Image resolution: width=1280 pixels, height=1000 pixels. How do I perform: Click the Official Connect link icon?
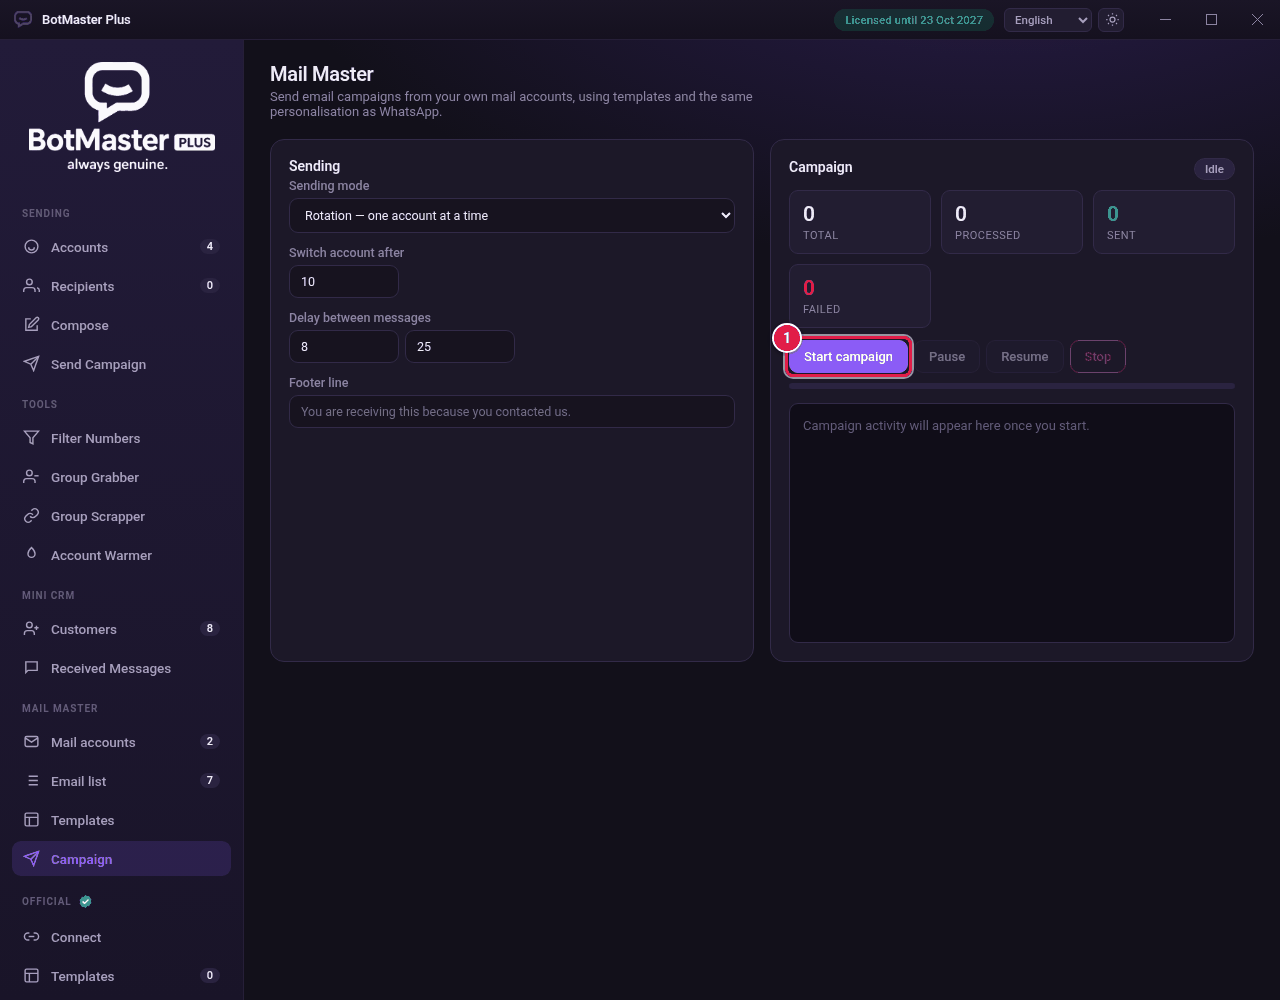[x=32, y=937]
